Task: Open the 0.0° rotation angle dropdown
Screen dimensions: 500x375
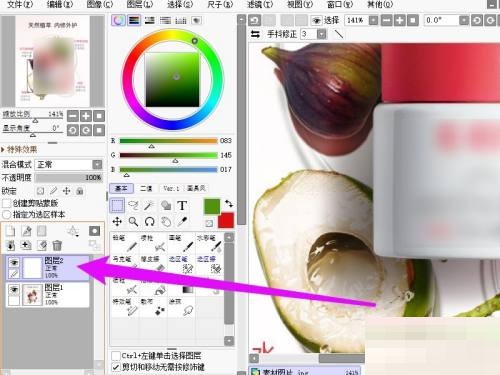Action: 464,21
